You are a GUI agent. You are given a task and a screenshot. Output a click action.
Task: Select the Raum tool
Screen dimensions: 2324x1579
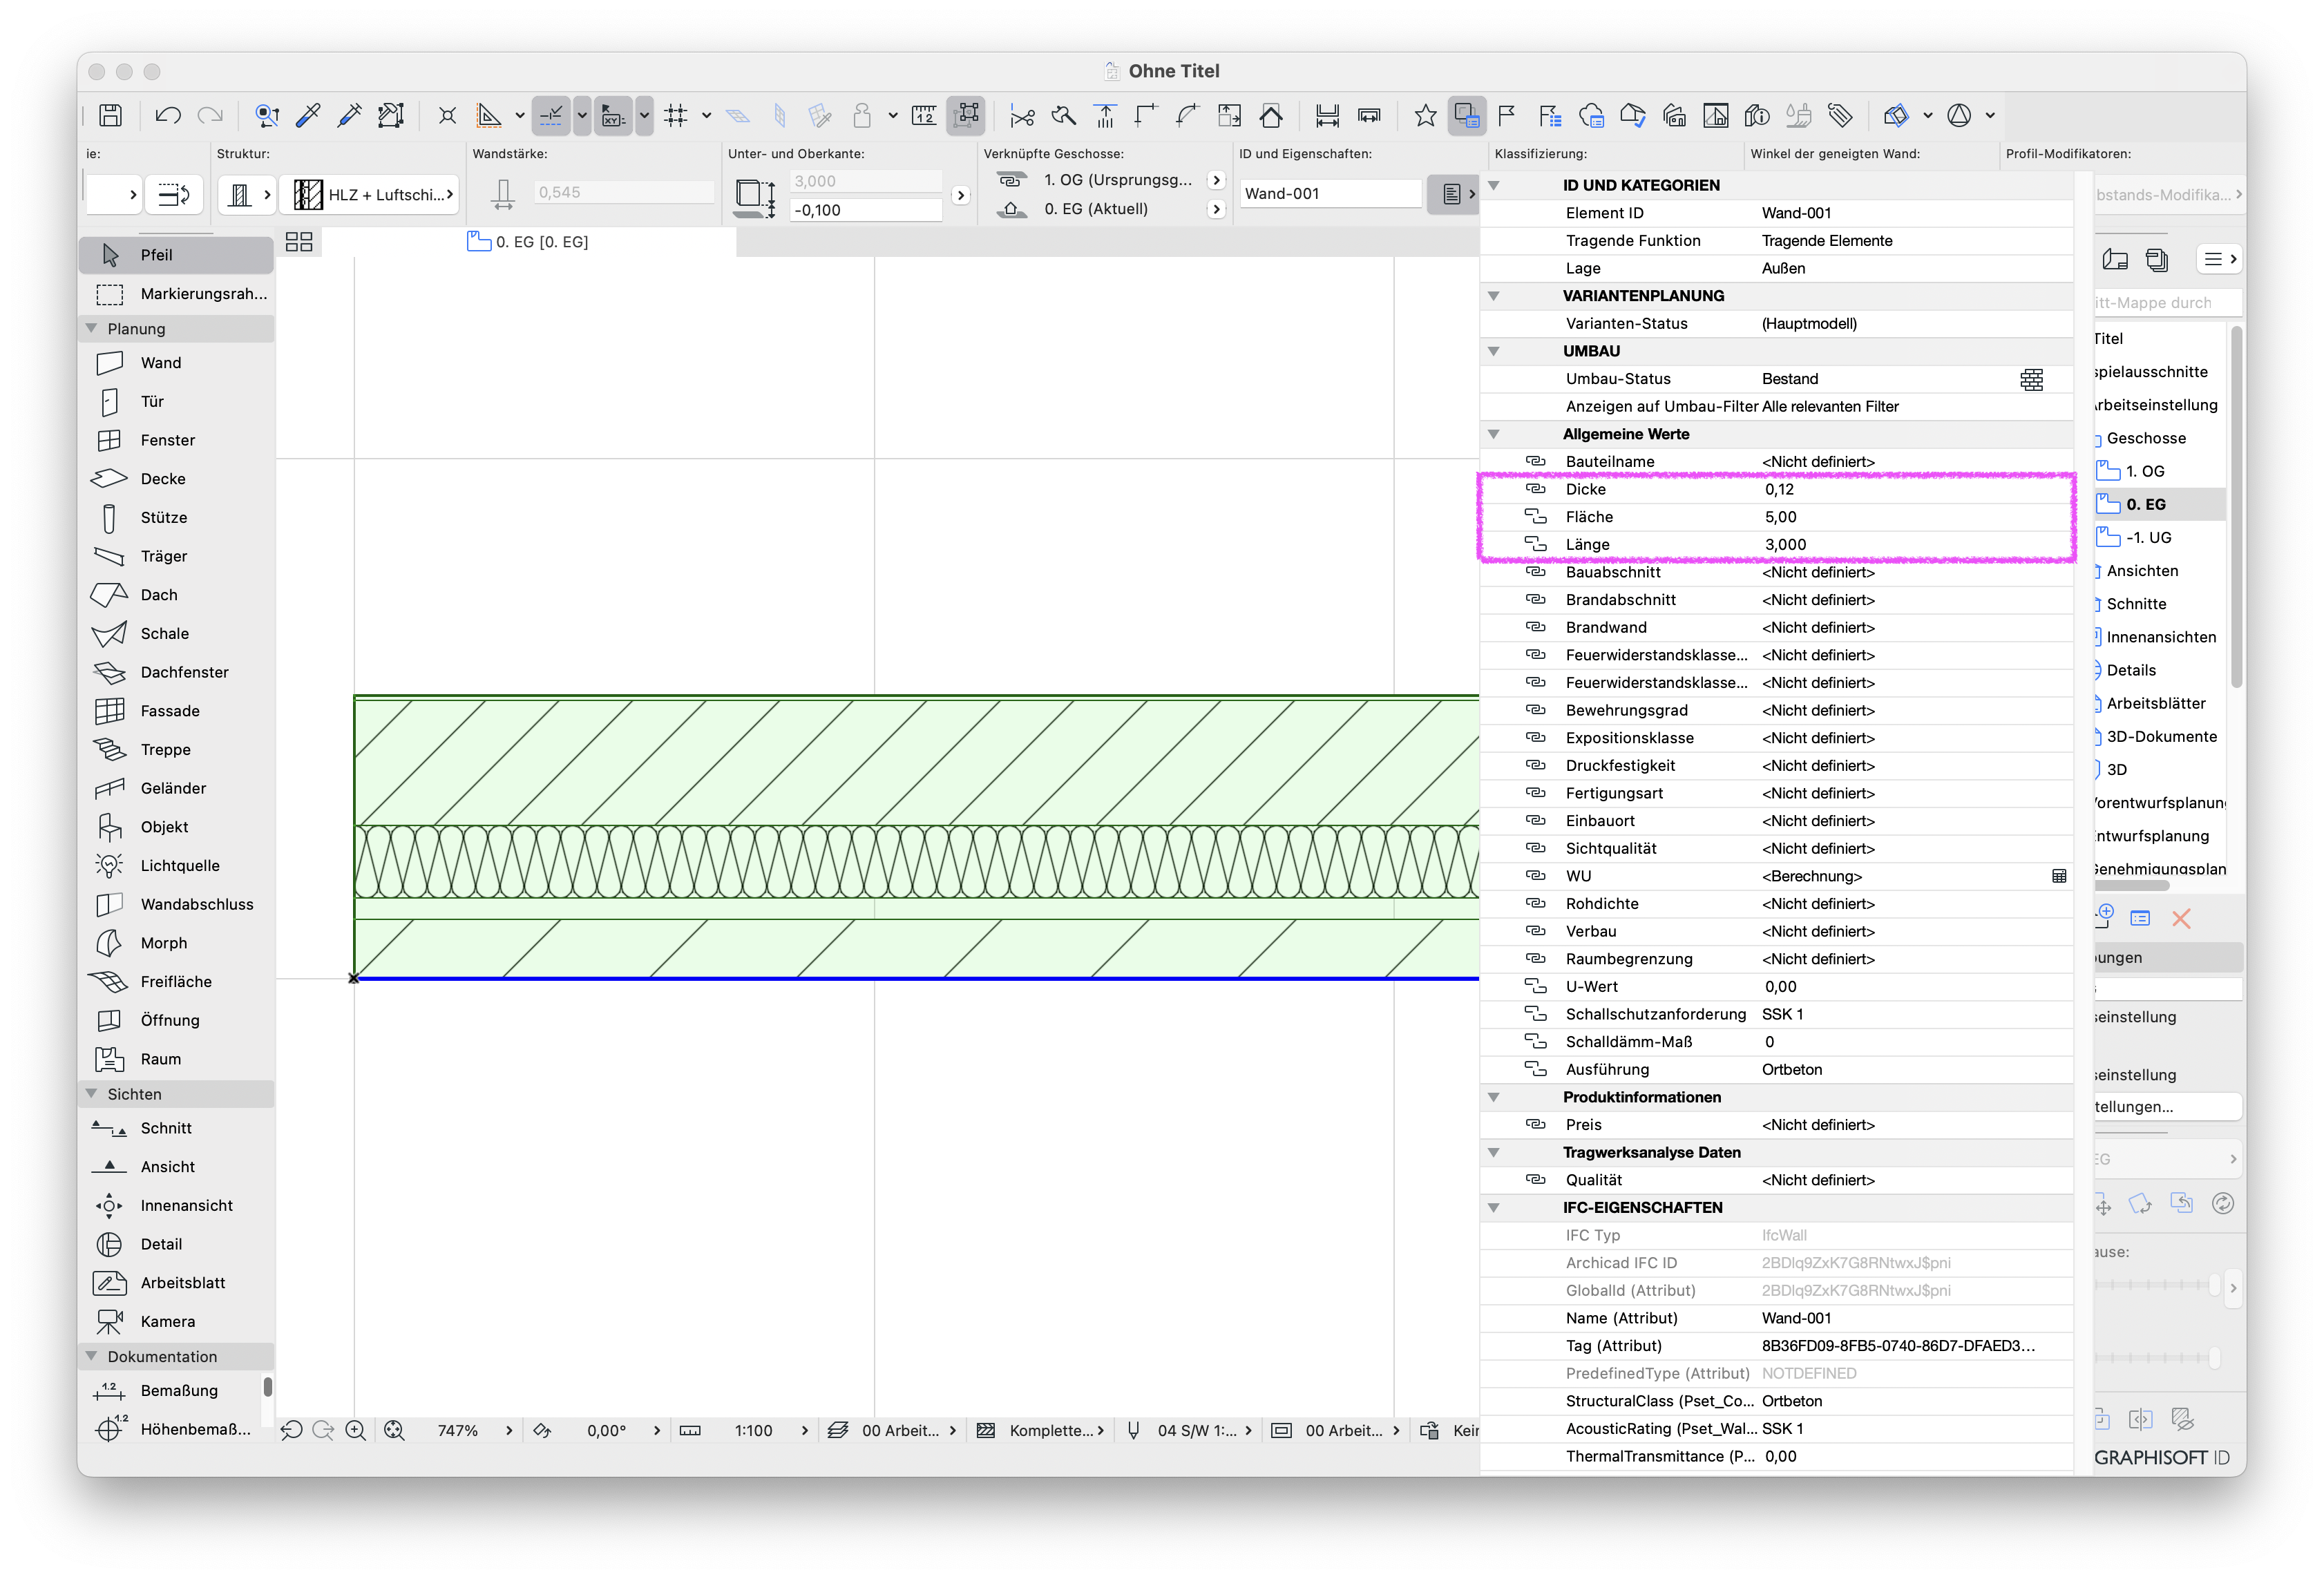click(176, 1059)
